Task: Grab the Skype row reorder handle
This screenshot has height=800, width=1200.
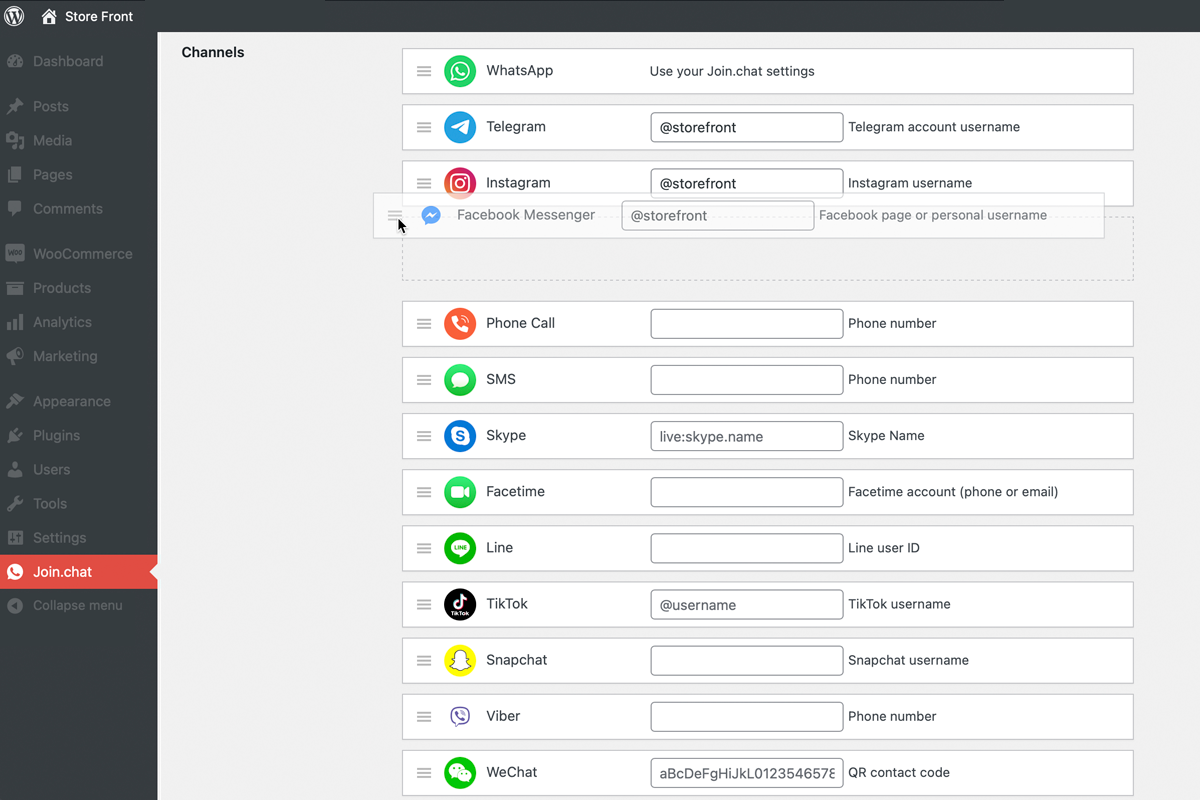Action: pos(424,435)
